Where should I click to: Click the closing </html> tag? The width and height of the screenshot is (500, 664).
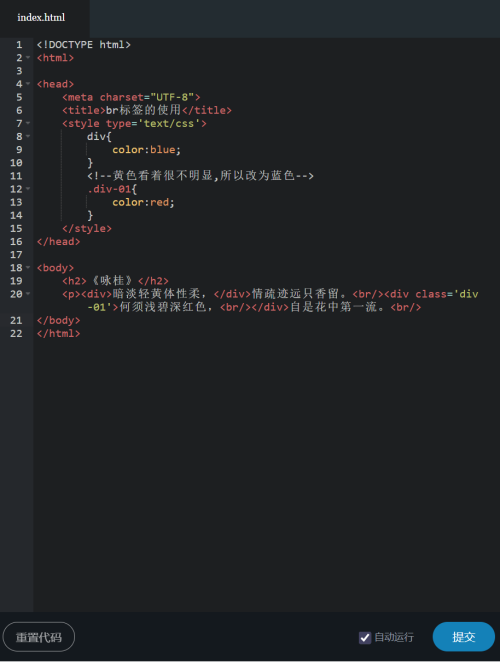pos(58,333)
